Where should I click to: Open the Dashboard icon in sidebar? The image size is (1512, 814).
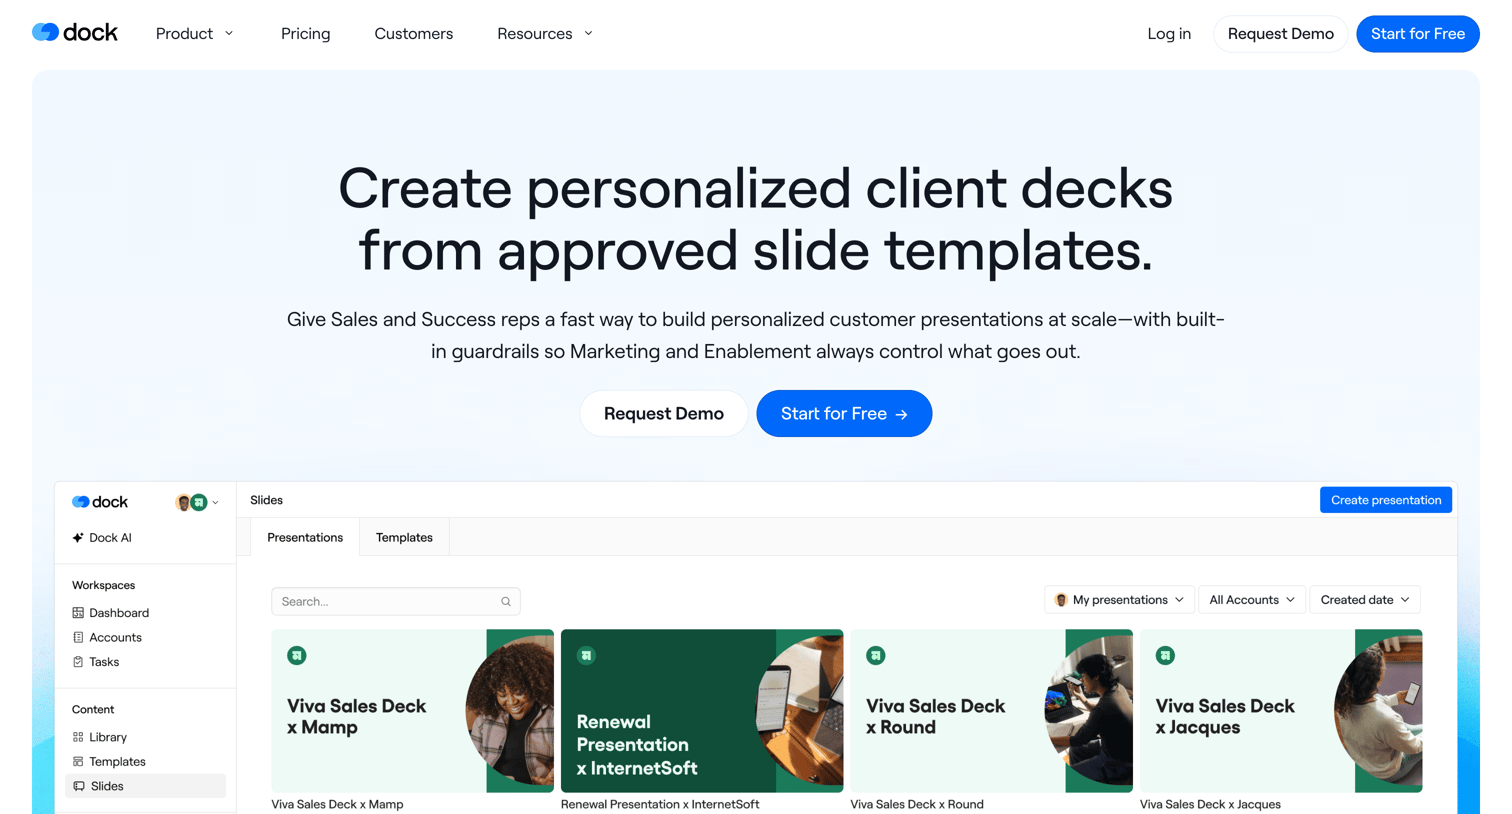coord(78,613)
